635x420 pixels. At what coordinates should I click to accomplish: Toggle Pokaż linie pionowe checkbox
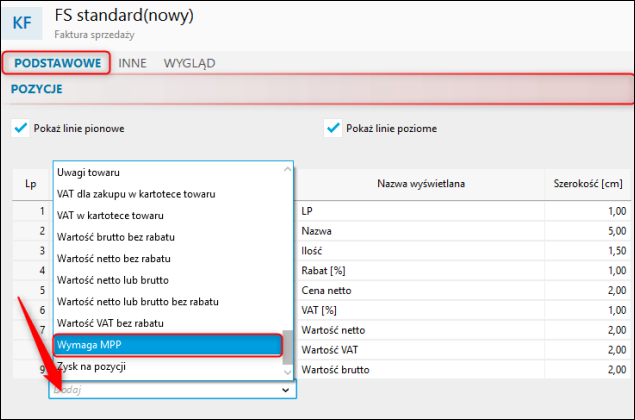(20, 128)
